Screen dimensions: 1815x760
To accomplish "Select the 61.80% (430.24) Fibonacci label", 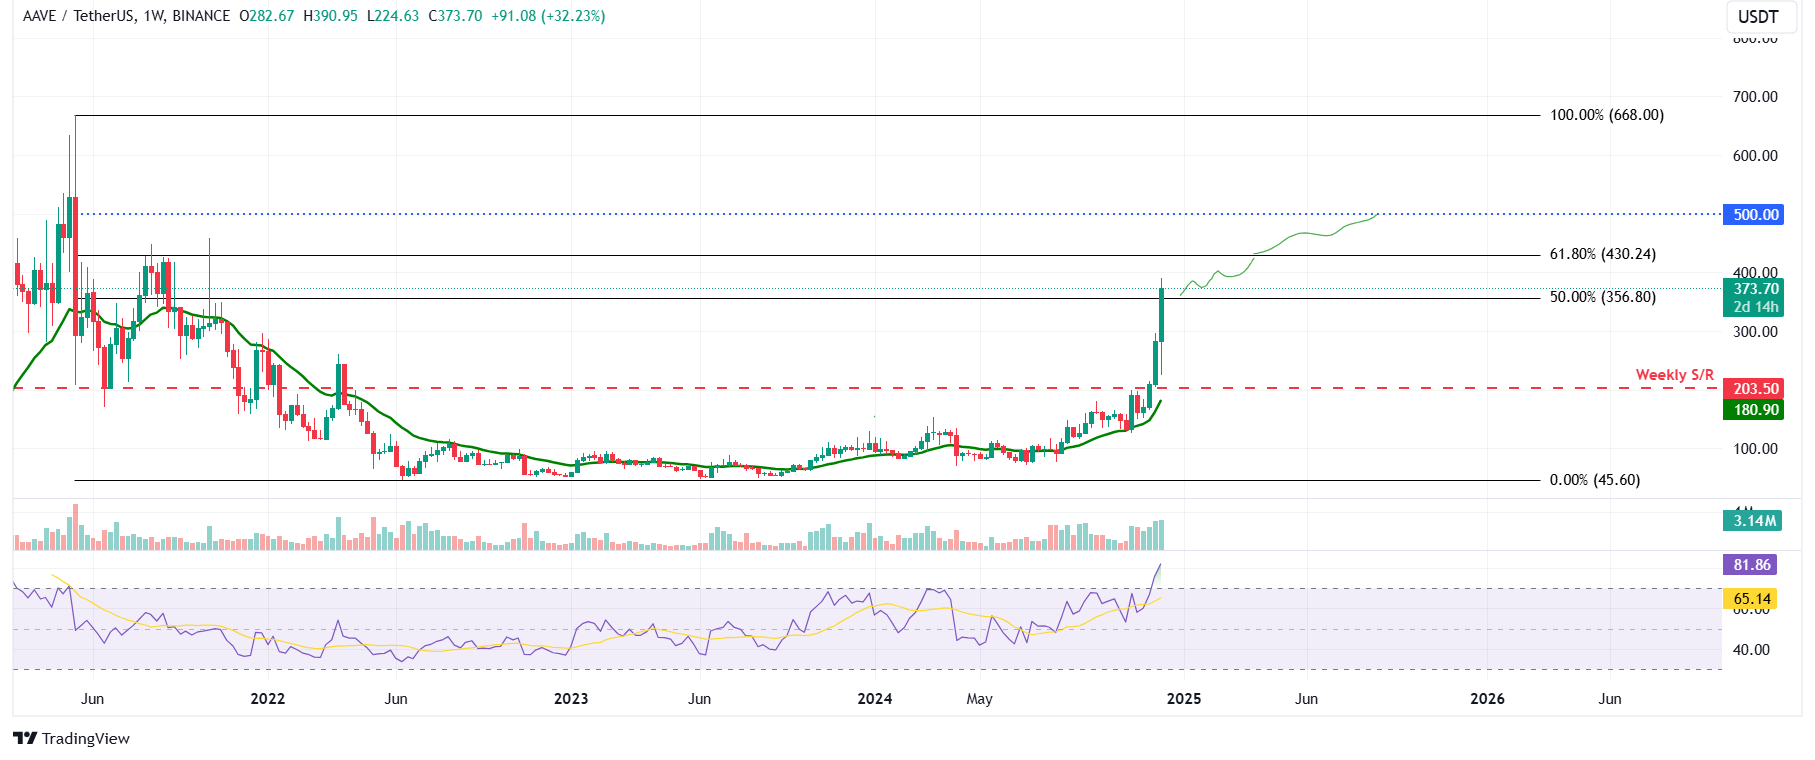I will point(1603,254).
